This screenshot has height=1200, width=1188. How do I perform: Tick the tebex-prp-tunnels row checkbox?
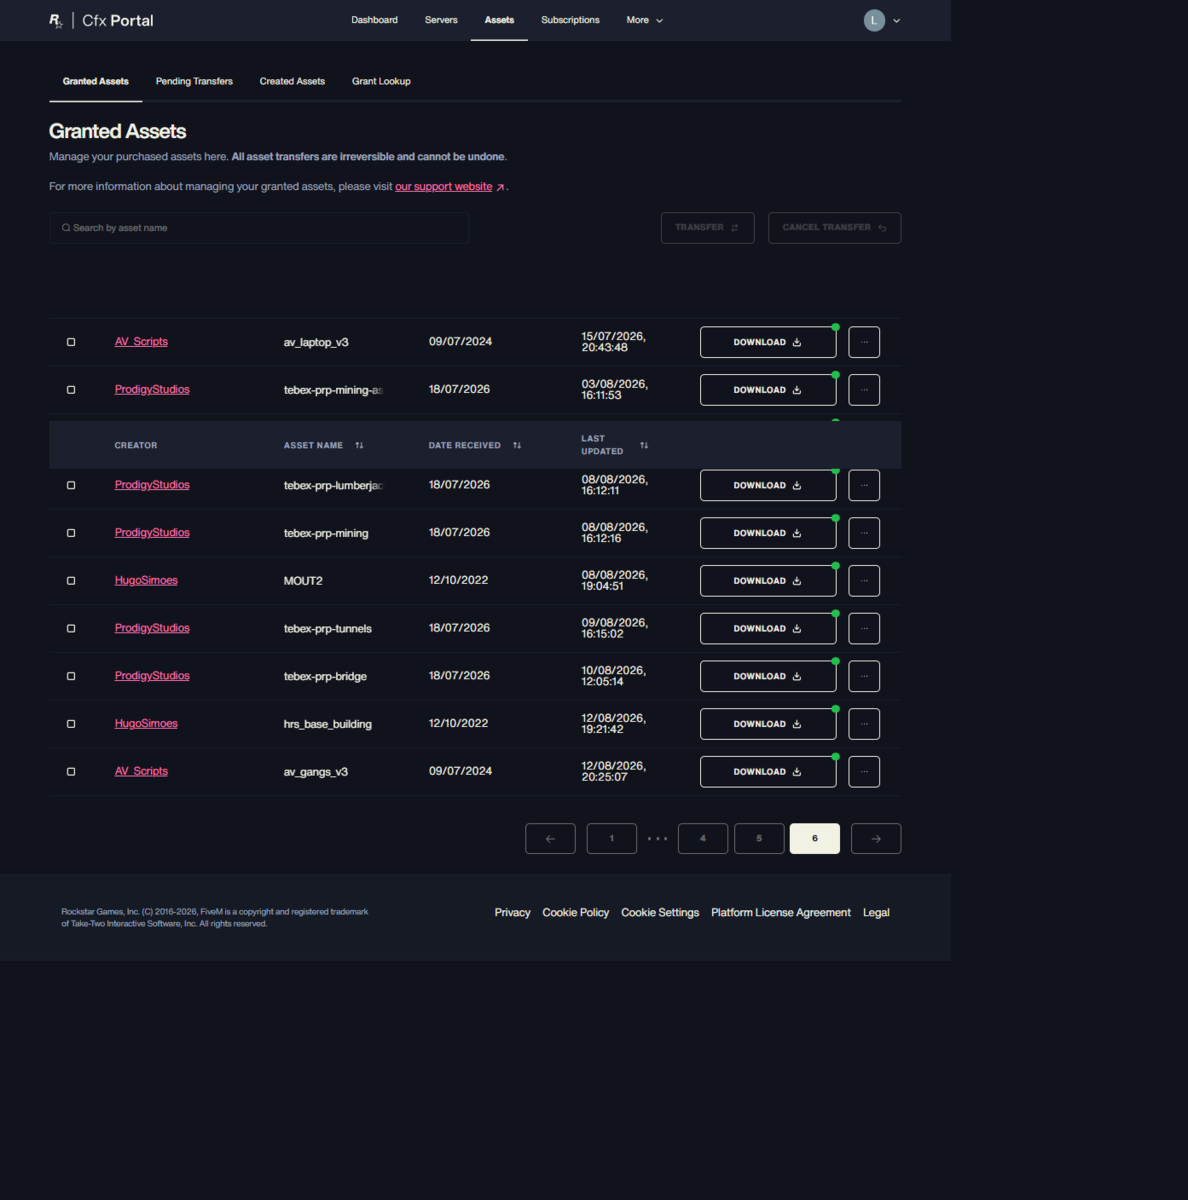71,629
